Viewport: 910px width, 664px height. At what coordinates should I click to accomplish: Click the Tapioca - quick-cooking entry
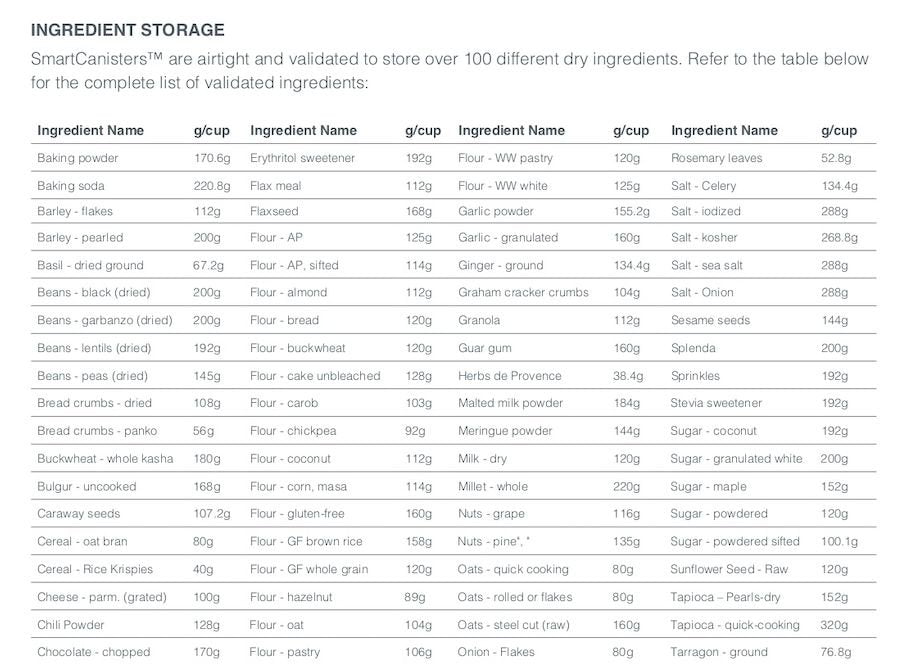tap(735, 624)
